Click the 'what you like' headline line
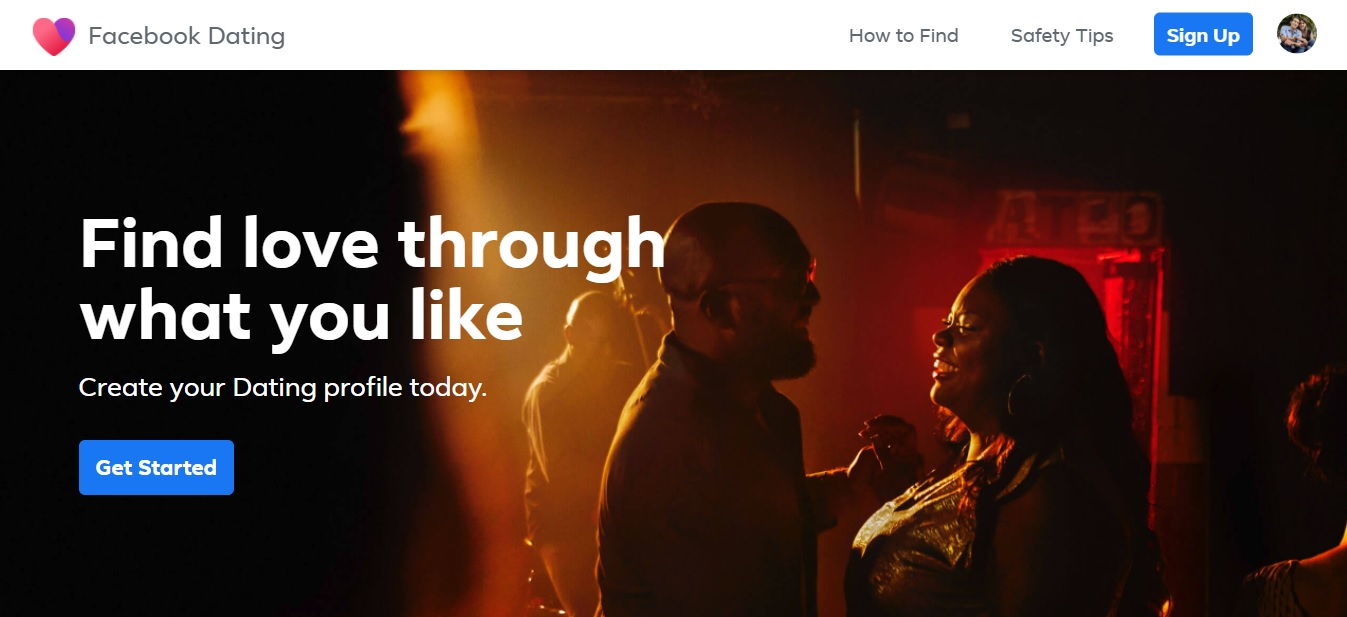Screen dimensions: 1347x617 point(301,315)
